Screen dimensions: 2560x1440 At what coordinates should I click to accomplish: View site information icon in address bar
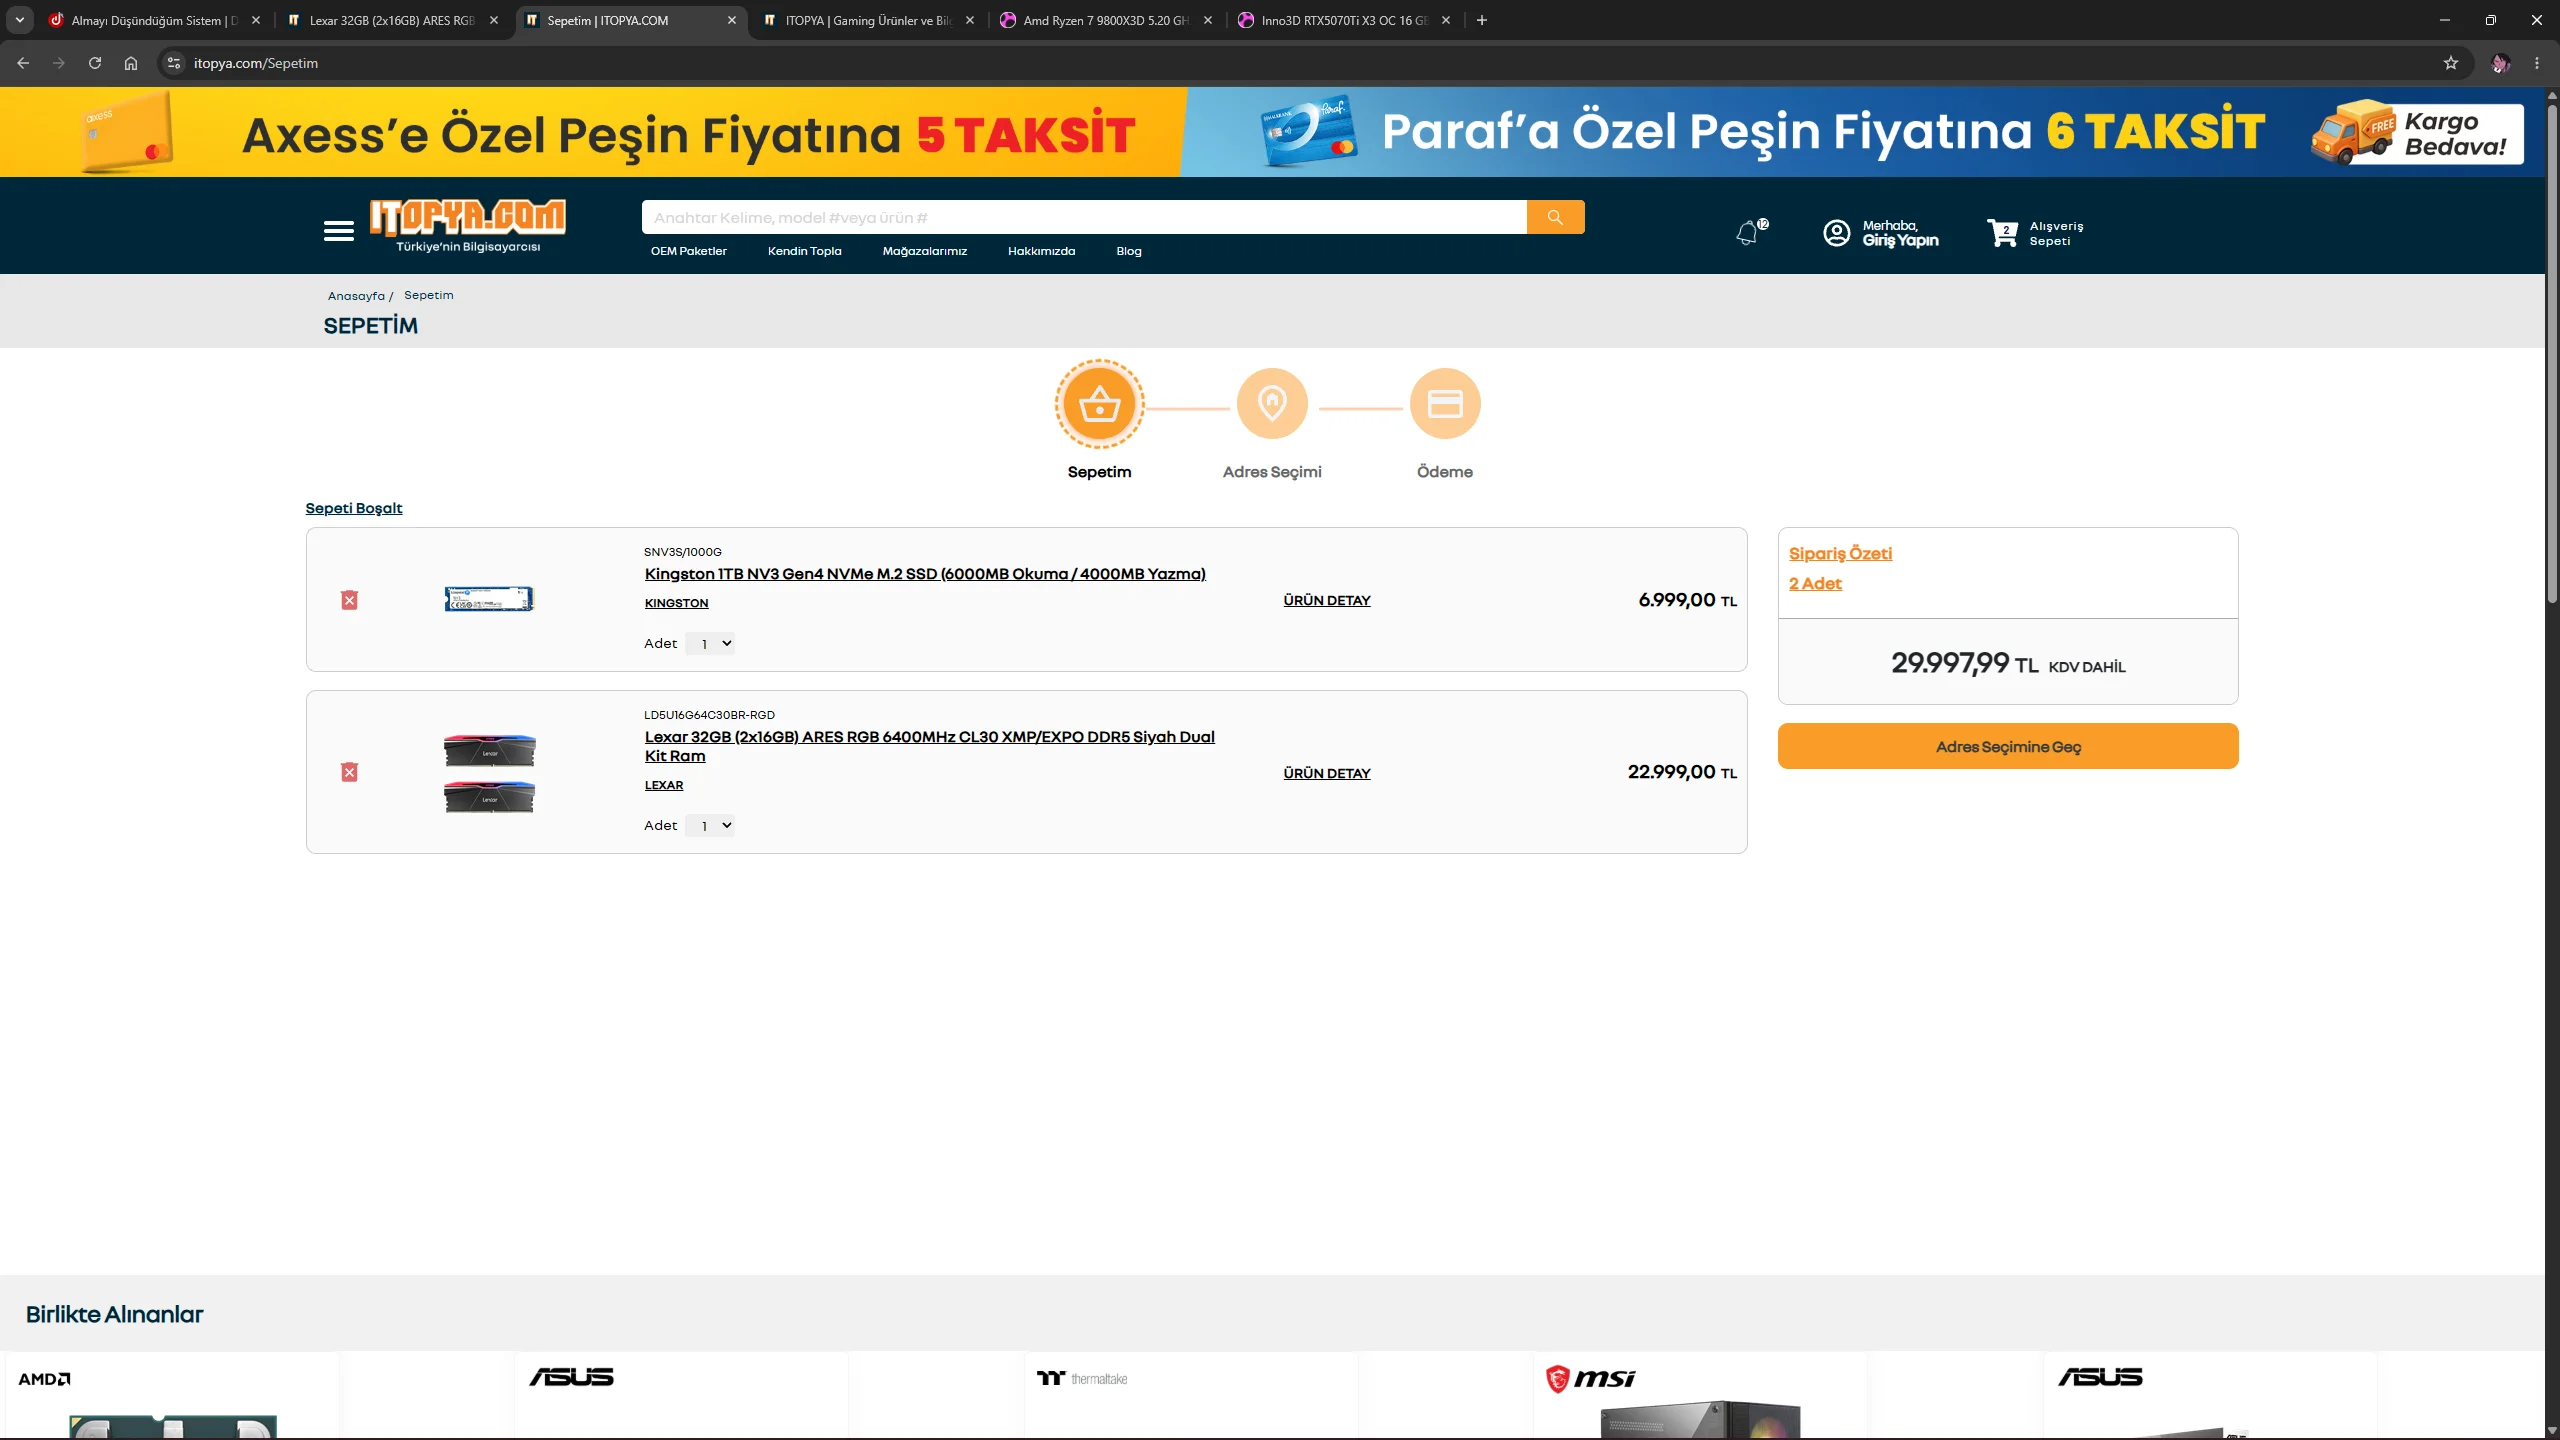coord(174,63)
